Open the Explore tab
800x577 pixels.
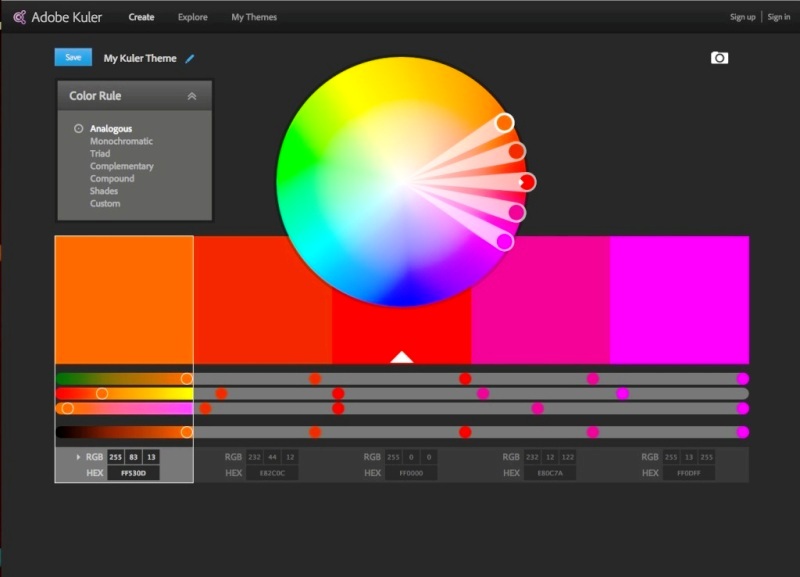pyautogui.click(x=192, y=17)
